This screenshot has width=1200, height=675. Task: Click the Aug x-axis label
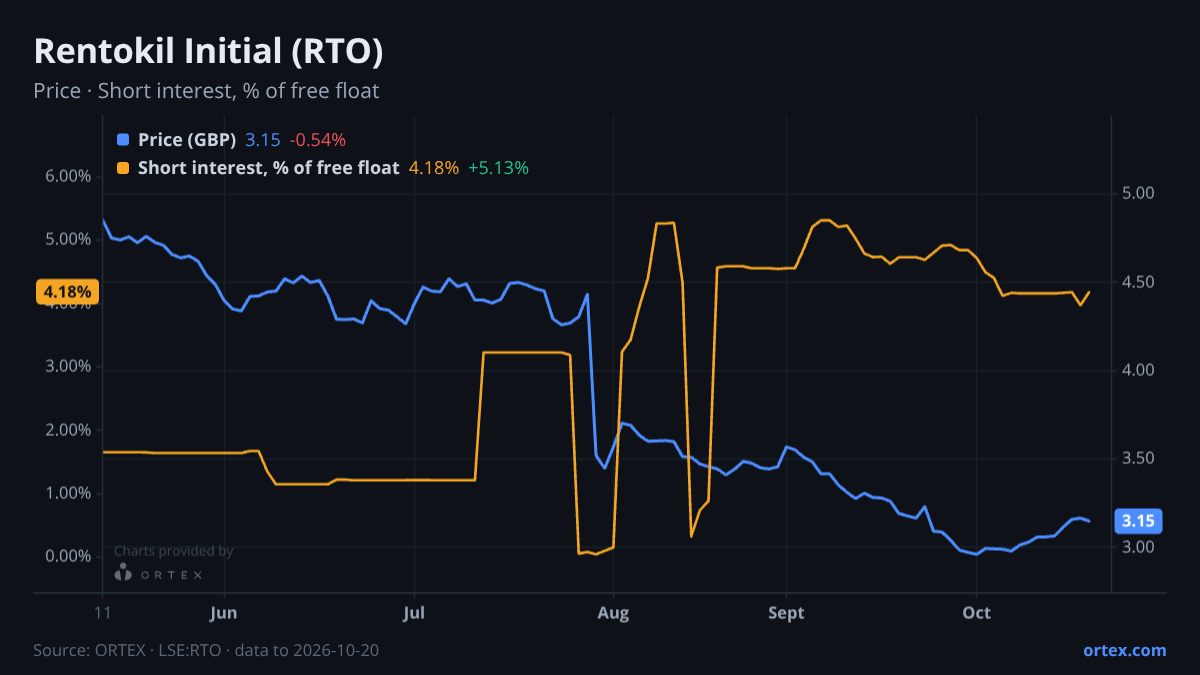(x=613, y=612)
